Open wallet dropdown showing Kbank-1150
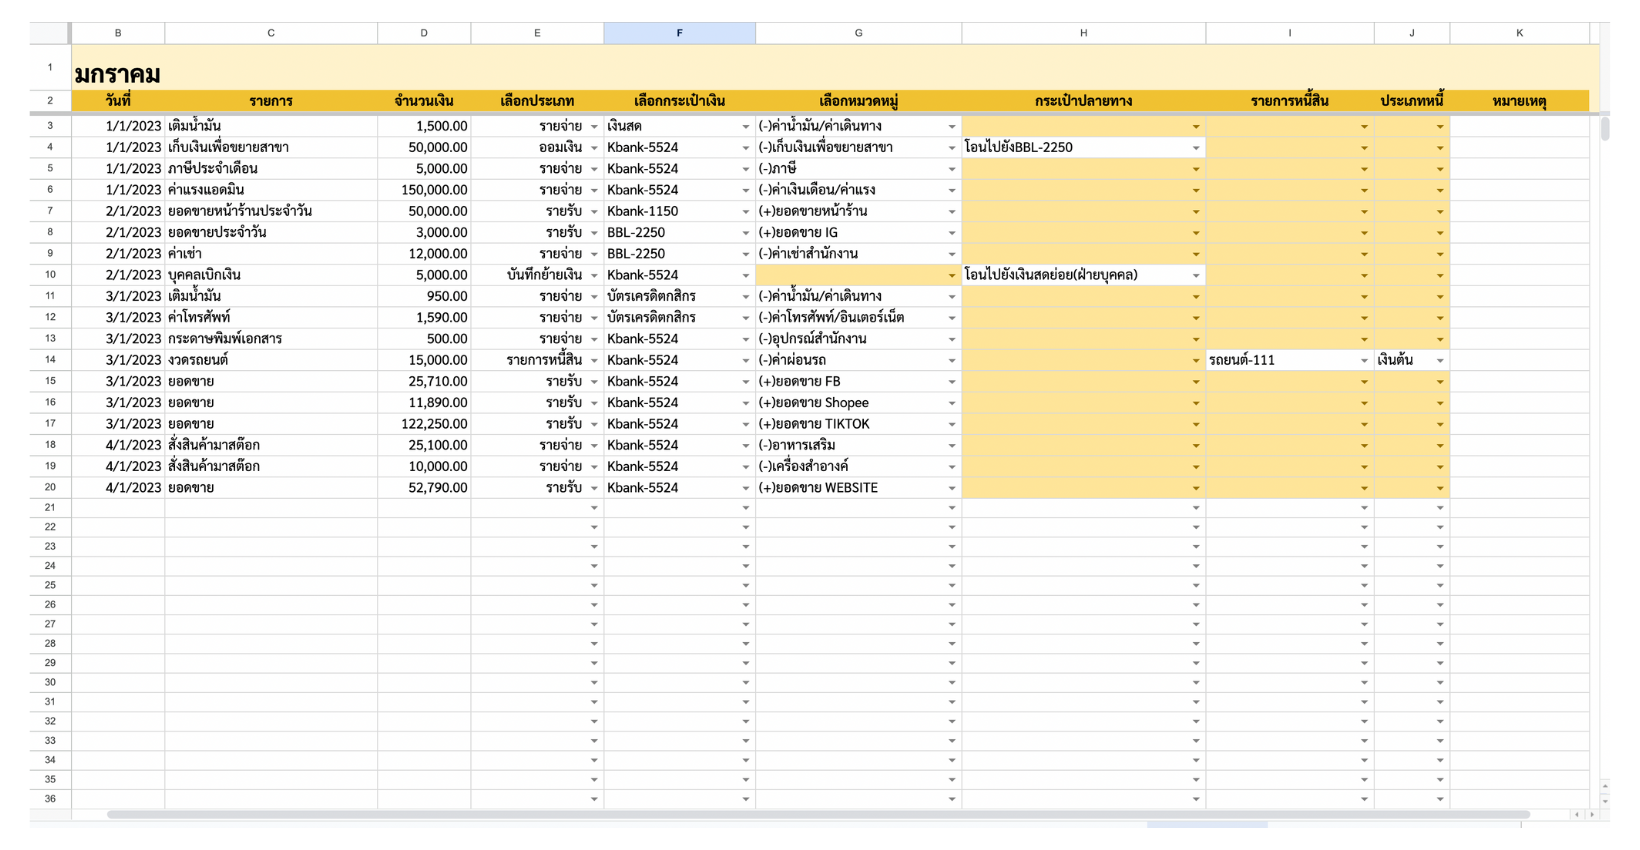This screenshot has height=850, width=1640. tap(746, 212)
